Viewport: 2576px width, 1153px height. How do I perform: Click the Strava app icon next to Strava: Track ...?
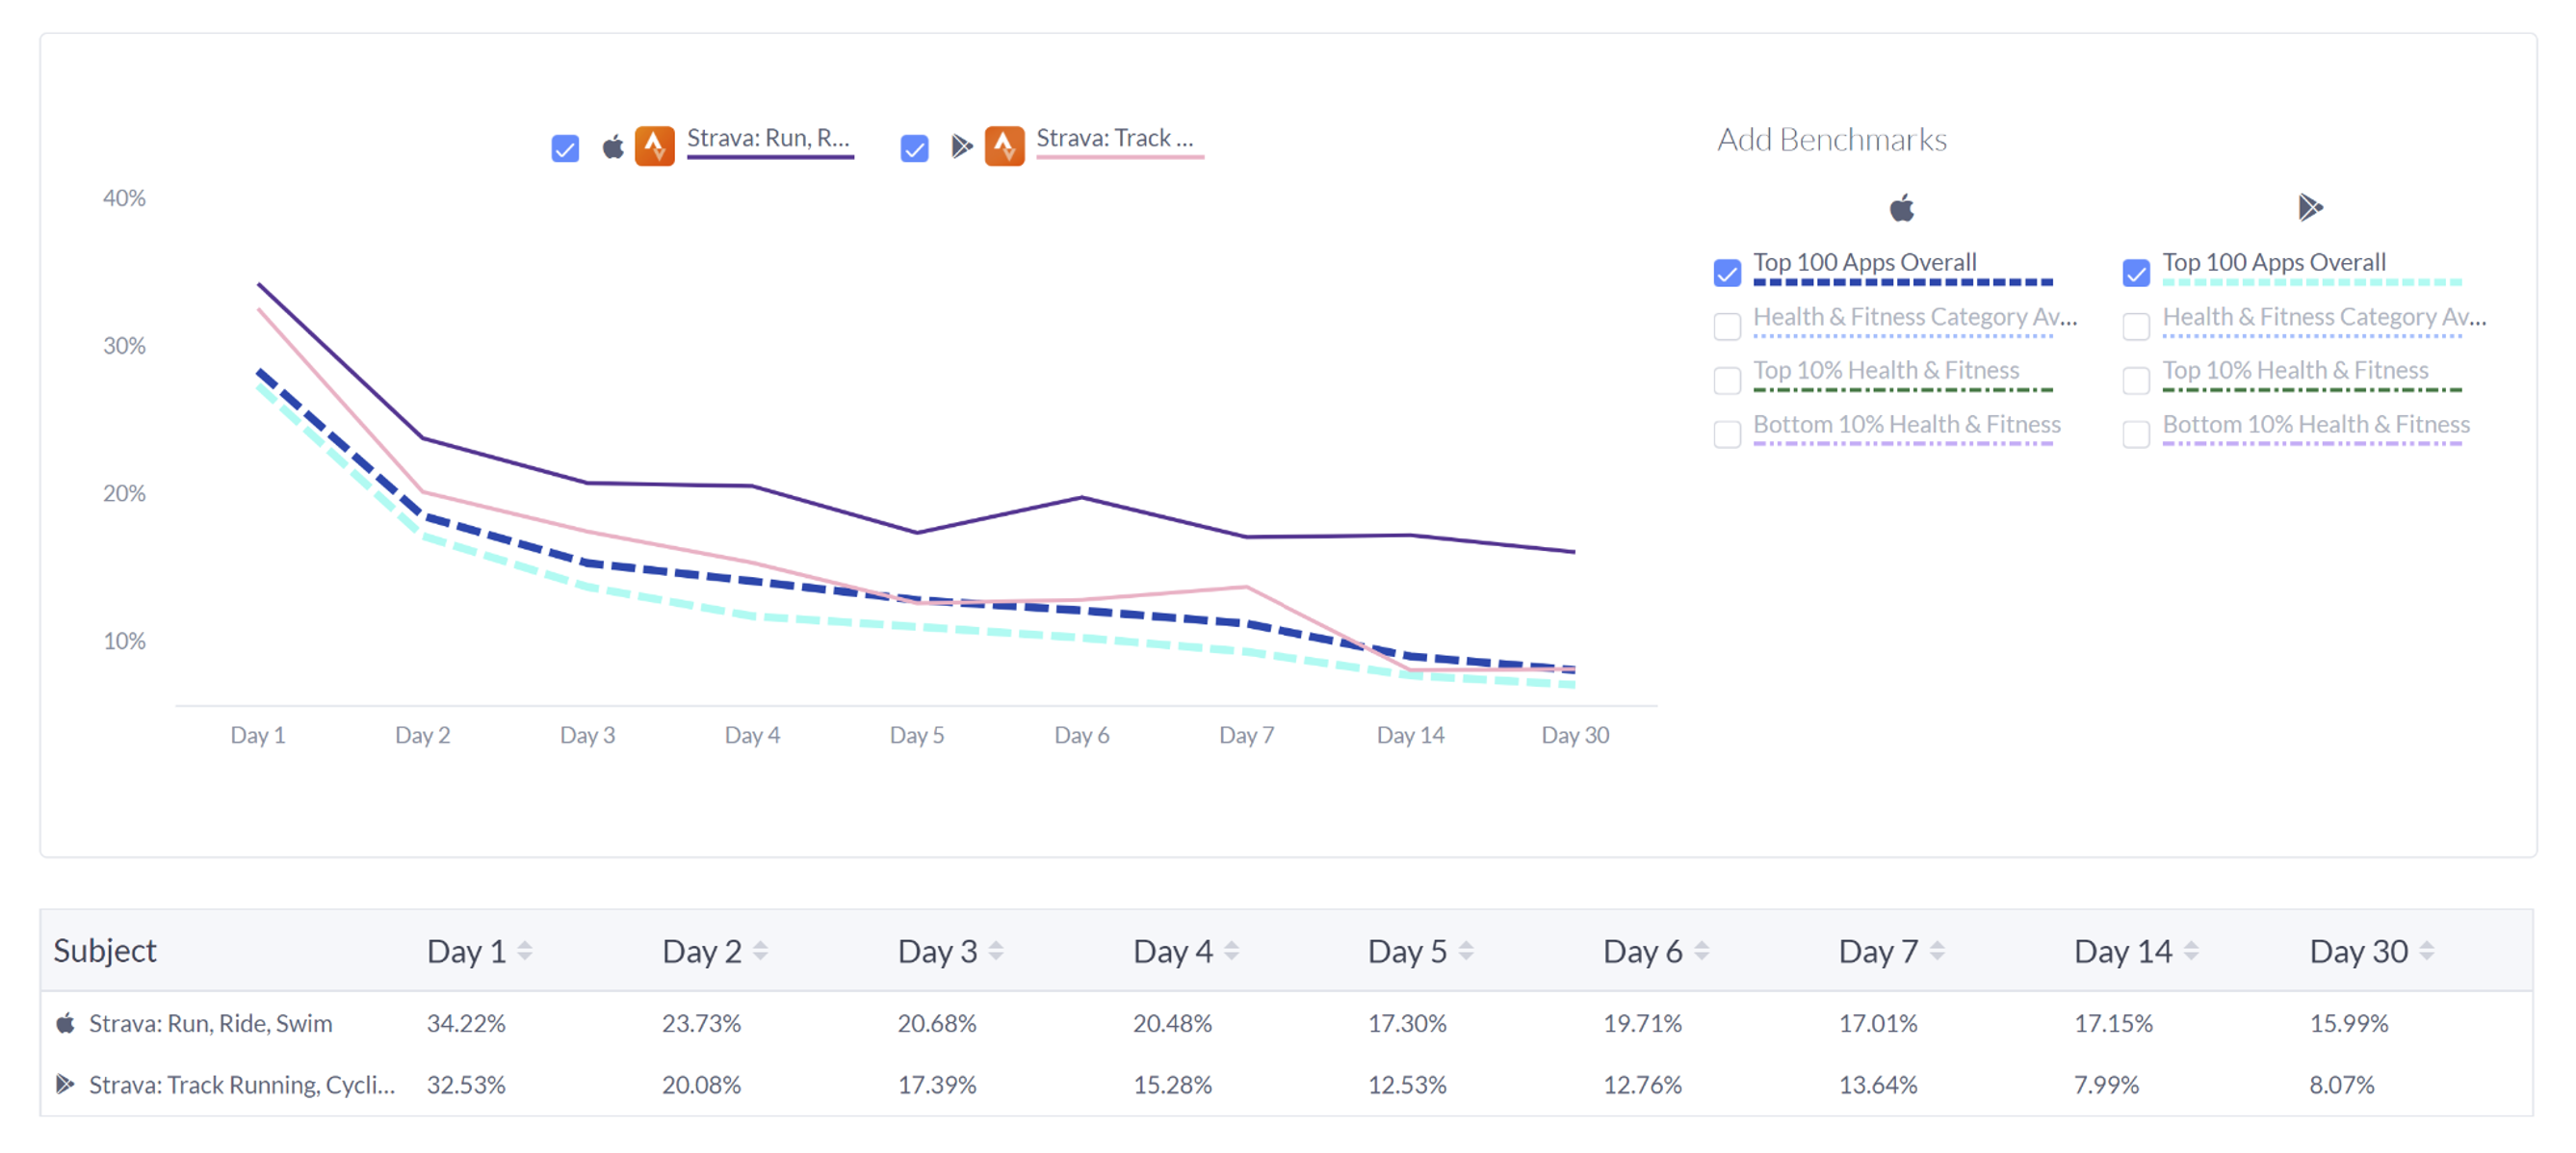(1004, 146)
